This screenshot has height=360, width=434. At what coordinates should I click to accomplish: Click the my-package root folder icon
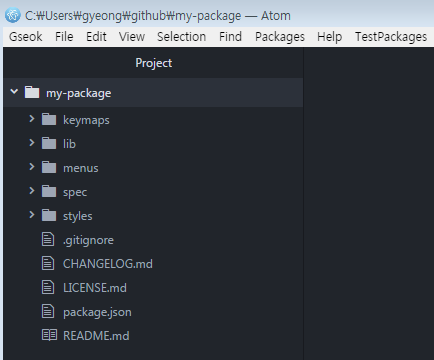(32, 92)
